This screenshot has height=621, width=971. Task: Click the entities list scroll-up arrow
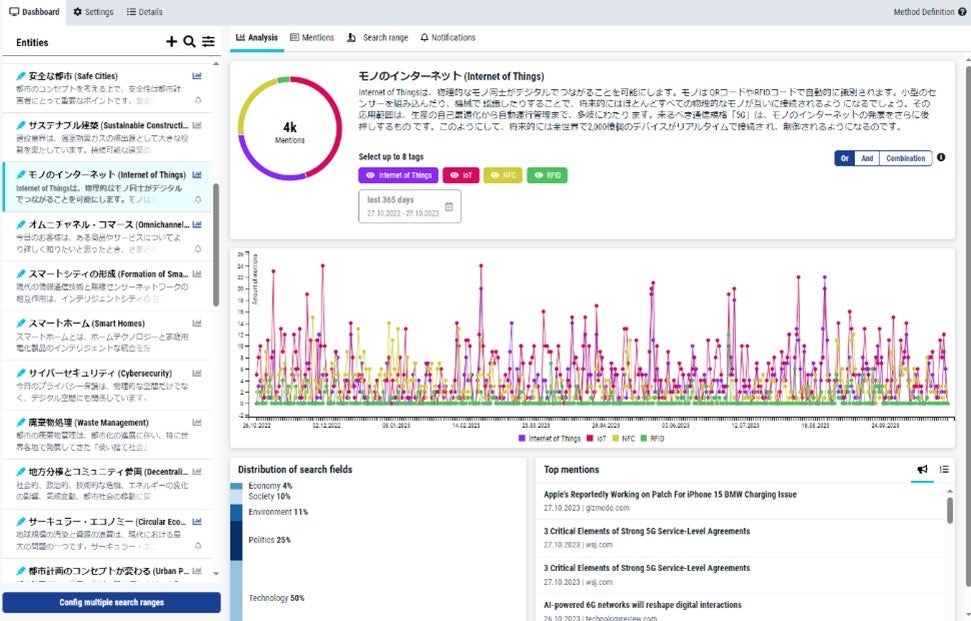[x=216, y=64]
